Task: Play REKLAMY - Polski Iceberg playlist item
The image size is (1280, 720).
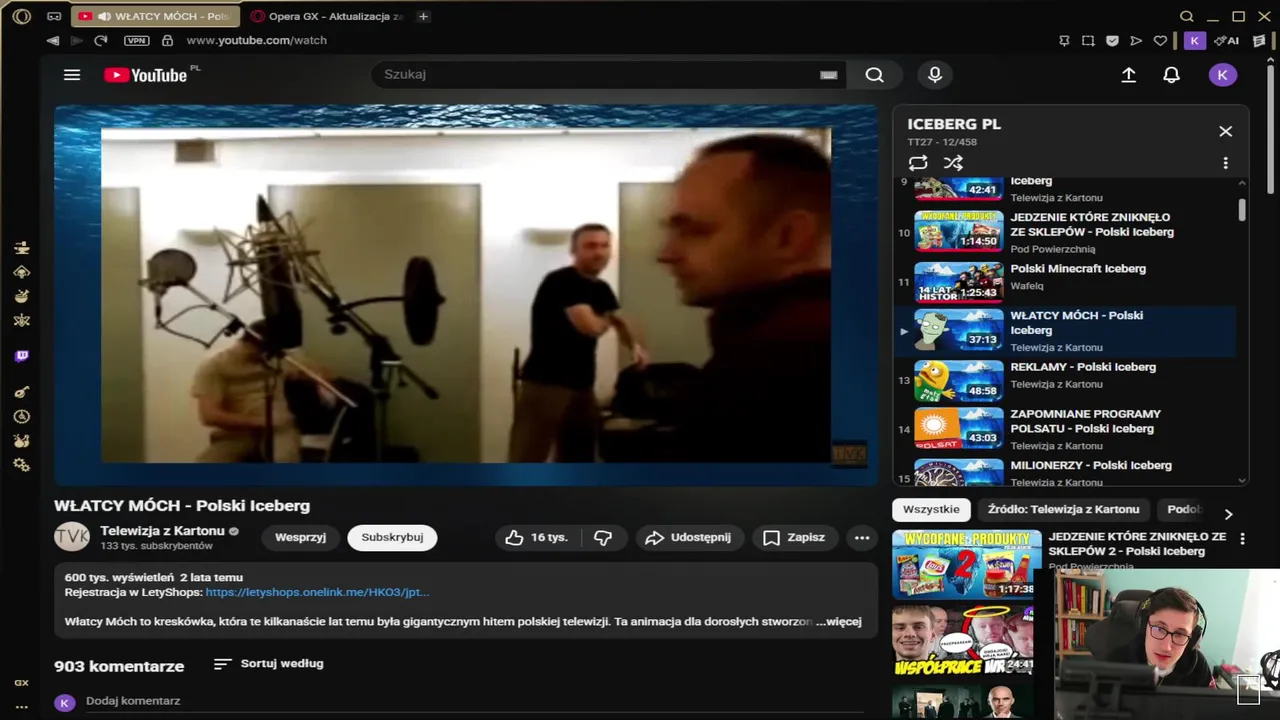Action: tap(1066, 380)
